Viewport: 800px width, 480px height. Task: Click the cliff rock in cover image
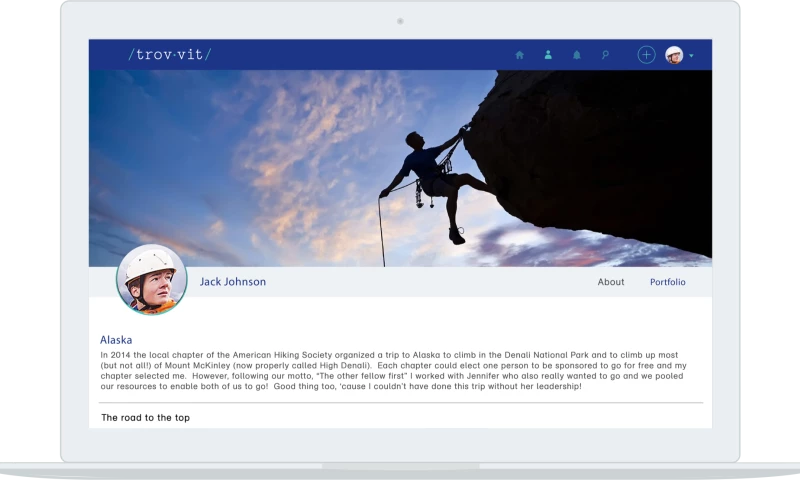(600, 150)
